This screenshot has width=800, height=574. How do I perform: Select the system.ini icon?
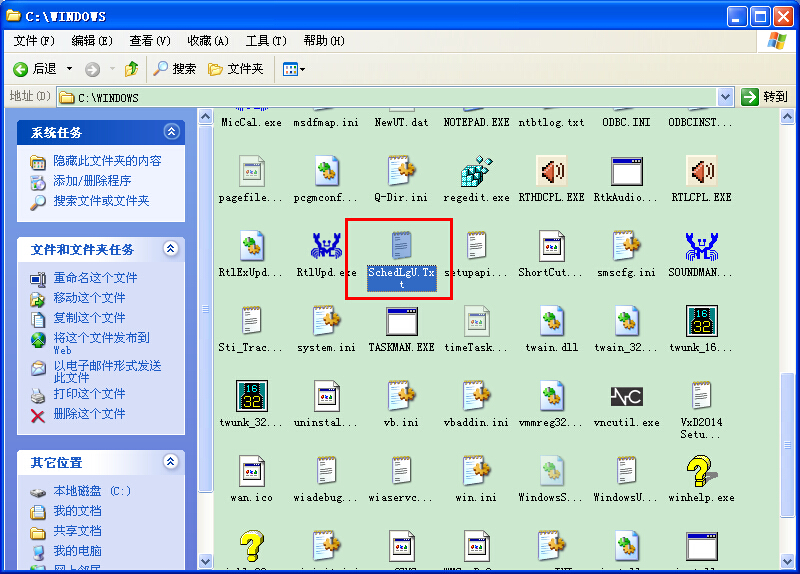point(327,321)
